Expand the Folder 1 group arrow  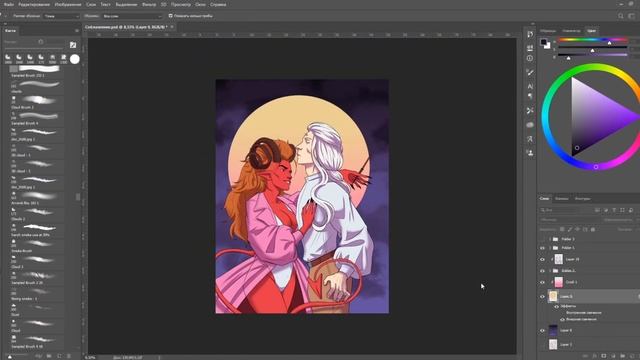[x=550, y=248]
